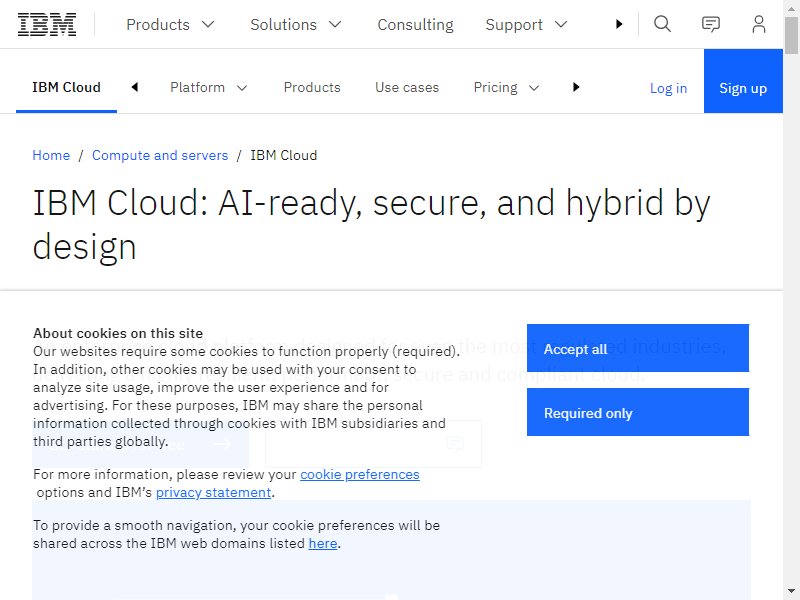The width and height of the screenshot is (800, 600).
Task: Open Products in IBM Cloud subnav
Action: click(x=312, y=87)
